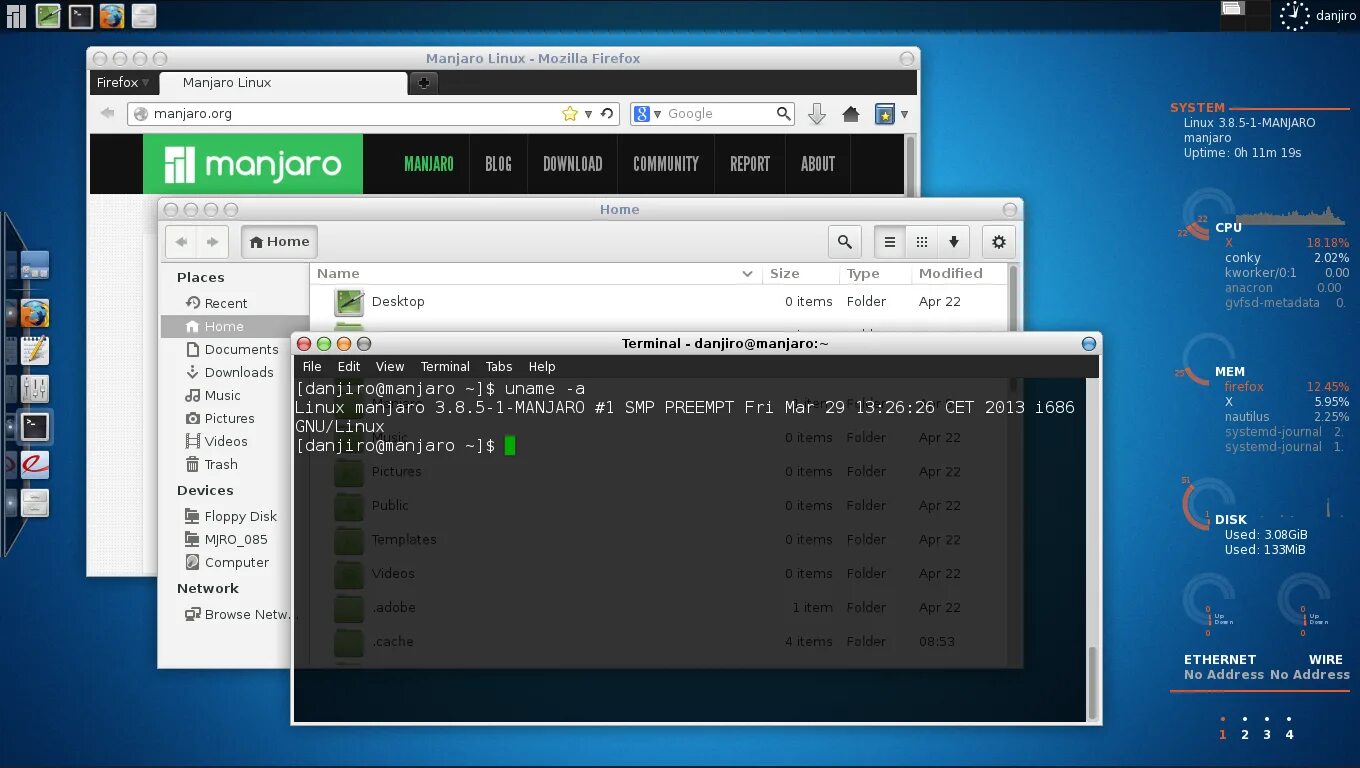The width and height of the screenshot is (1360, 768).
Task: Sort files by the Name column header
Action: 535,273
